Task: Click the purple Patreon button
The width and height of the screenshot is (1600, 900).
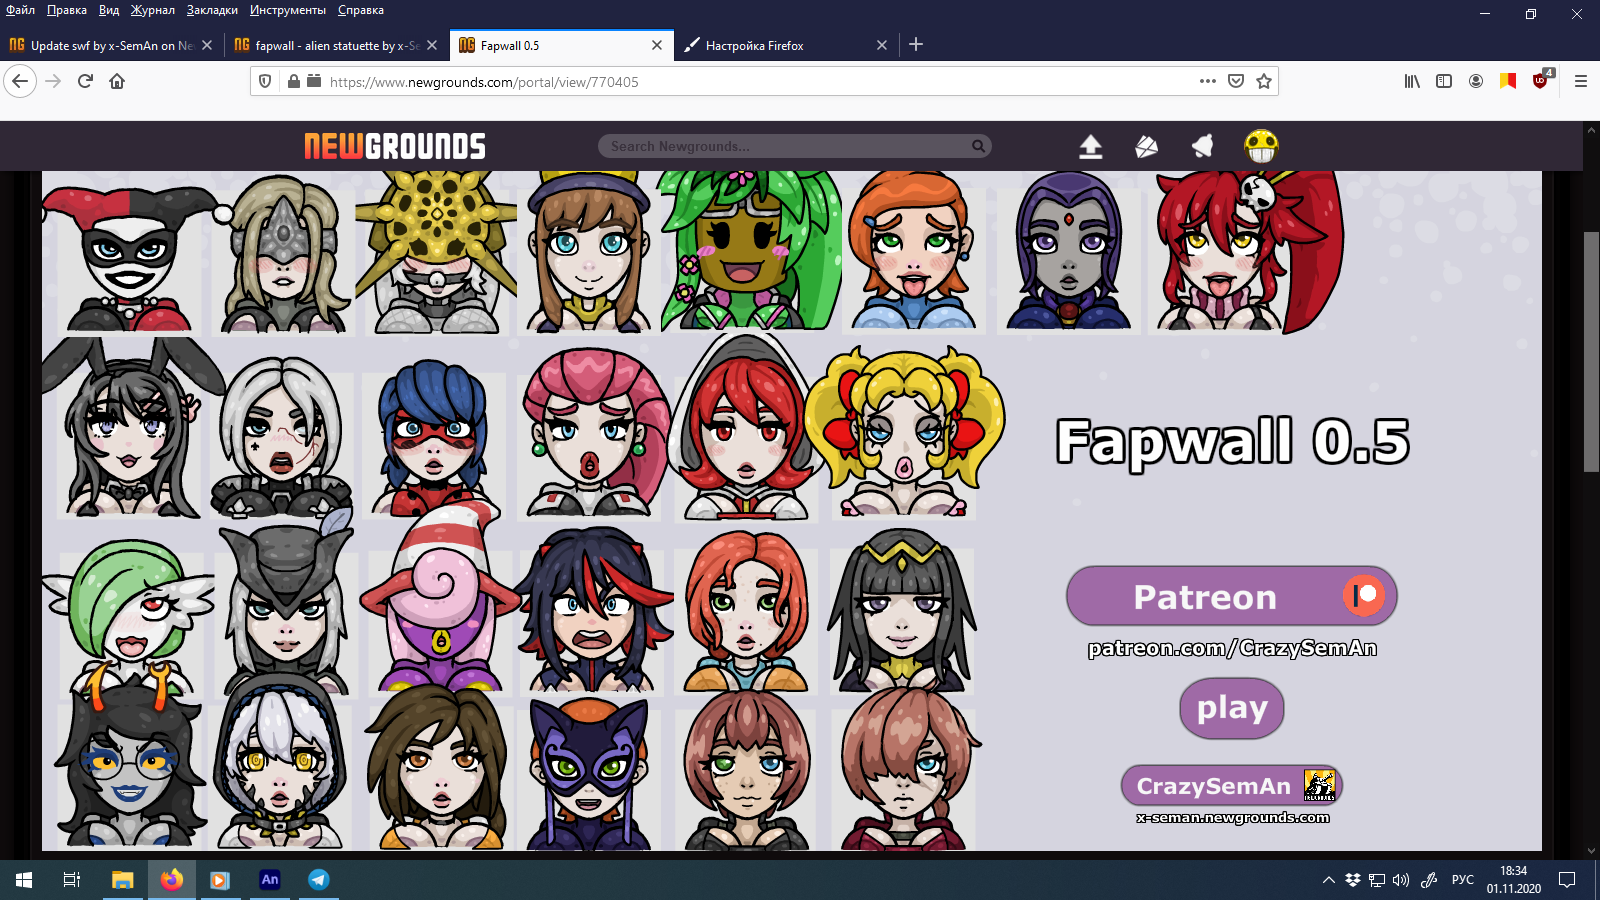Action: click(x=1231, y=596)
